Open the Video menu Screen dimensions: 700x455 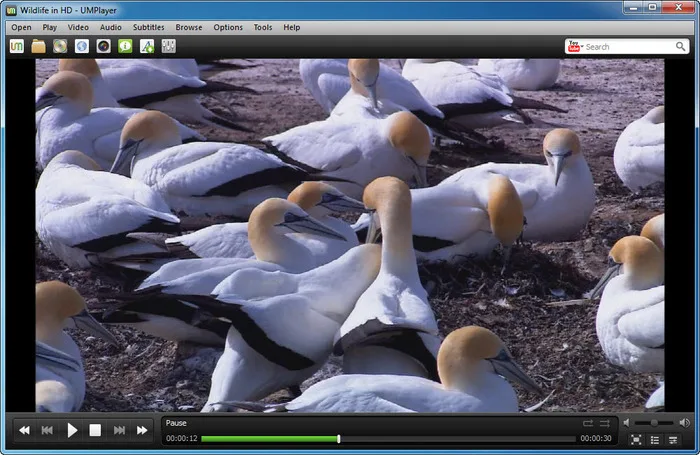coord(78,27)
